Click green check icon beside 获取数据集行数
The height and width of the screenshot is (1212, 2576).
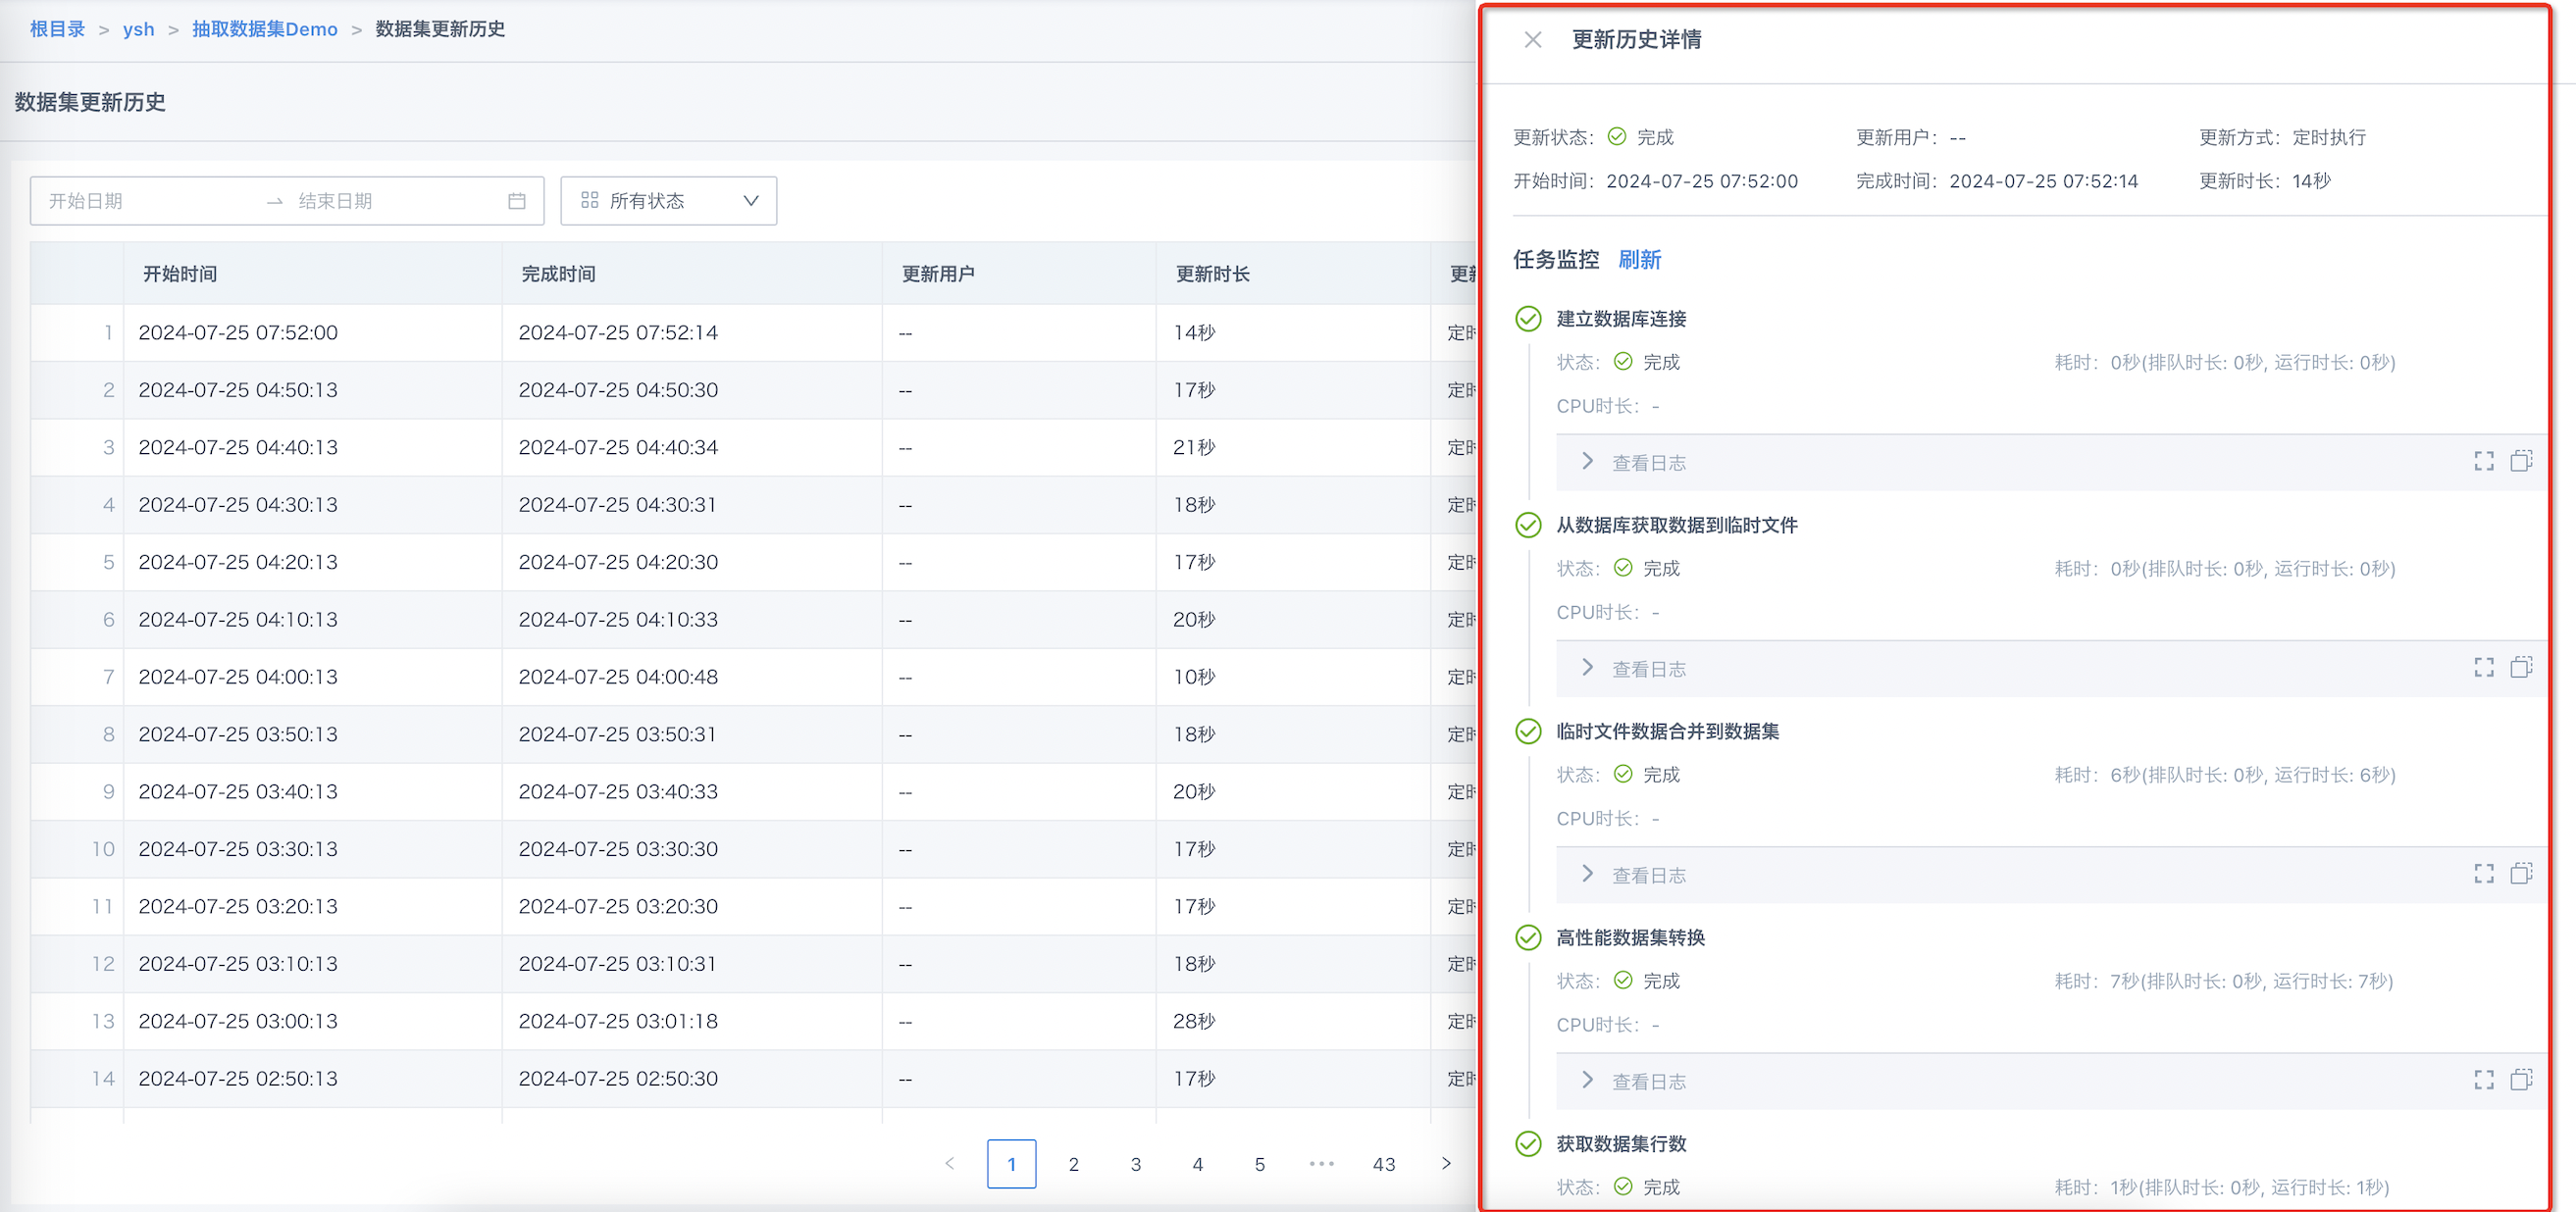click(x=1528, y=1143)
